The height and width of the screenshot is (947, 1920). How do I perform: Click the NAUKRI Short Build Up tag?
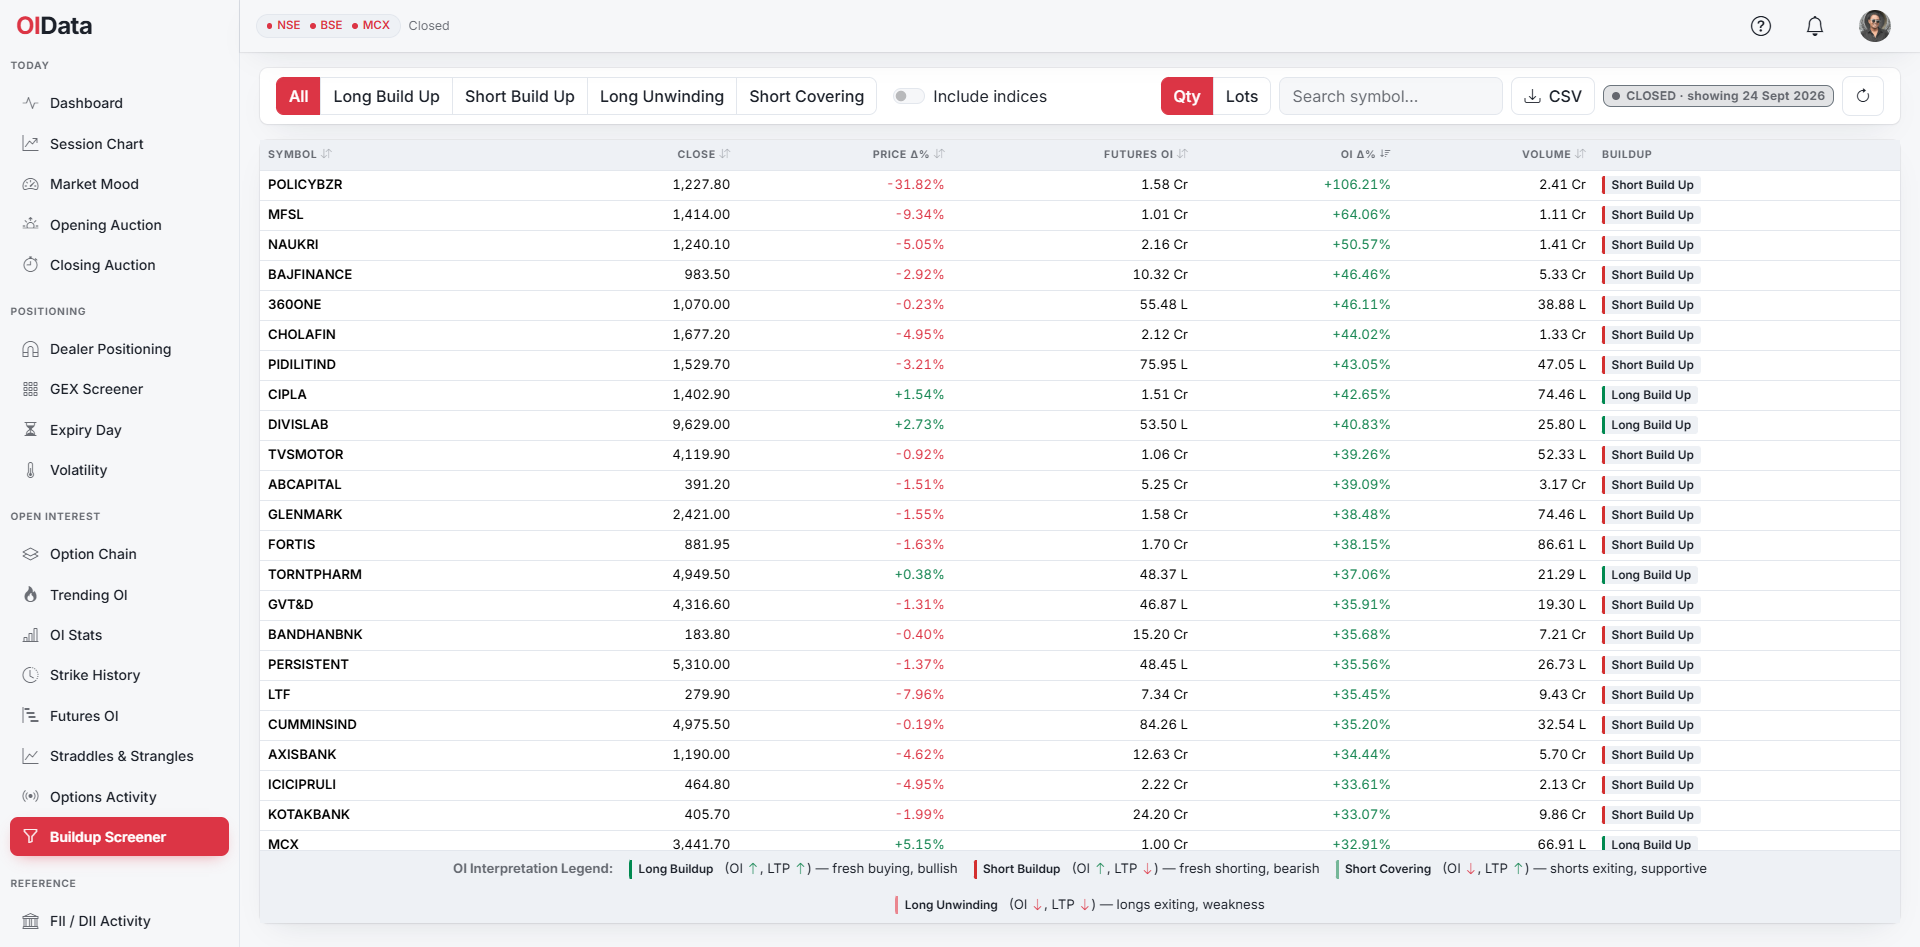click(x=1649, y=245)
